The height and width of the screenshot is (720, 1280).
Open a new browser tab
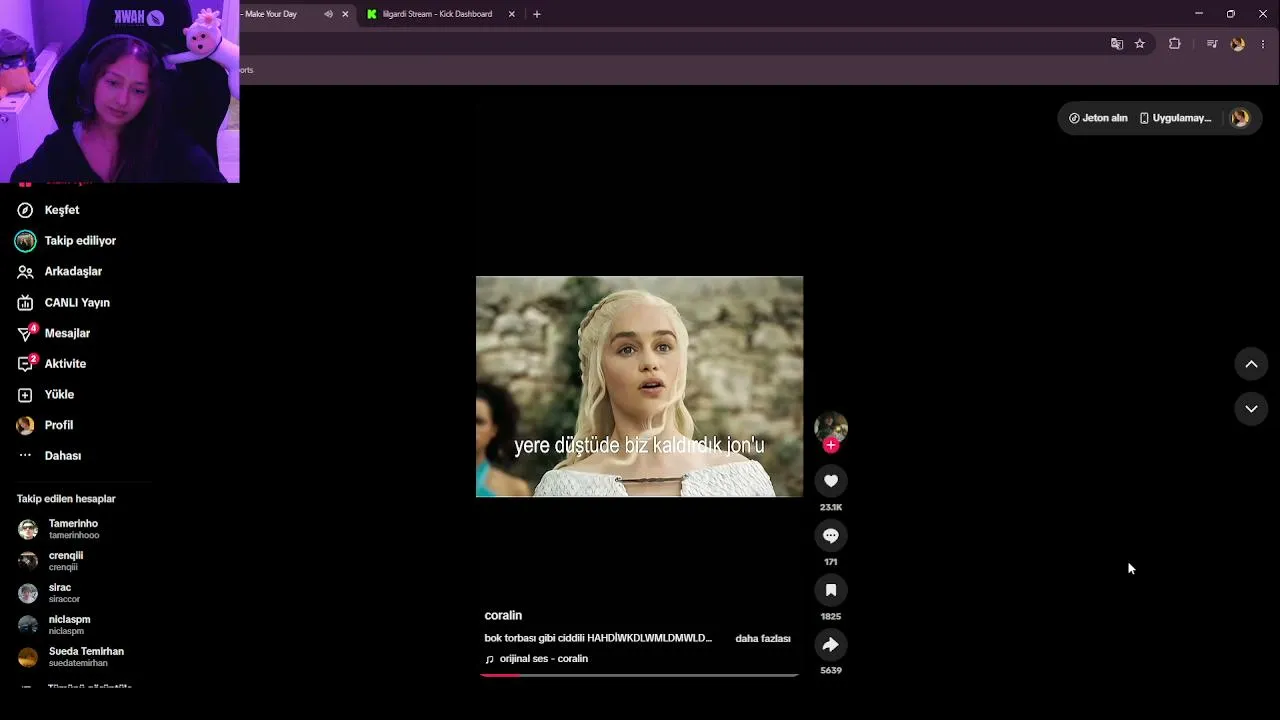(x=537, y=14)
